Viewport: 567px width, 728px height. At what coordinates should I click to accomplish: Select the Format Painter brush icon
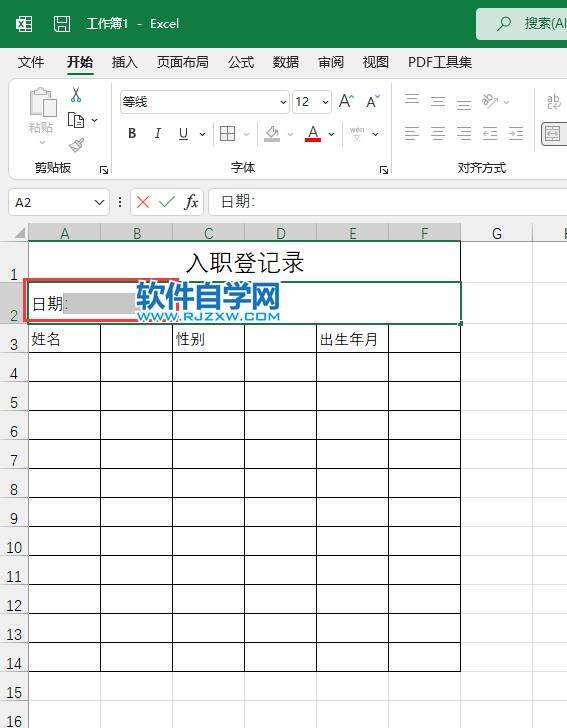[x=77, y=145]
